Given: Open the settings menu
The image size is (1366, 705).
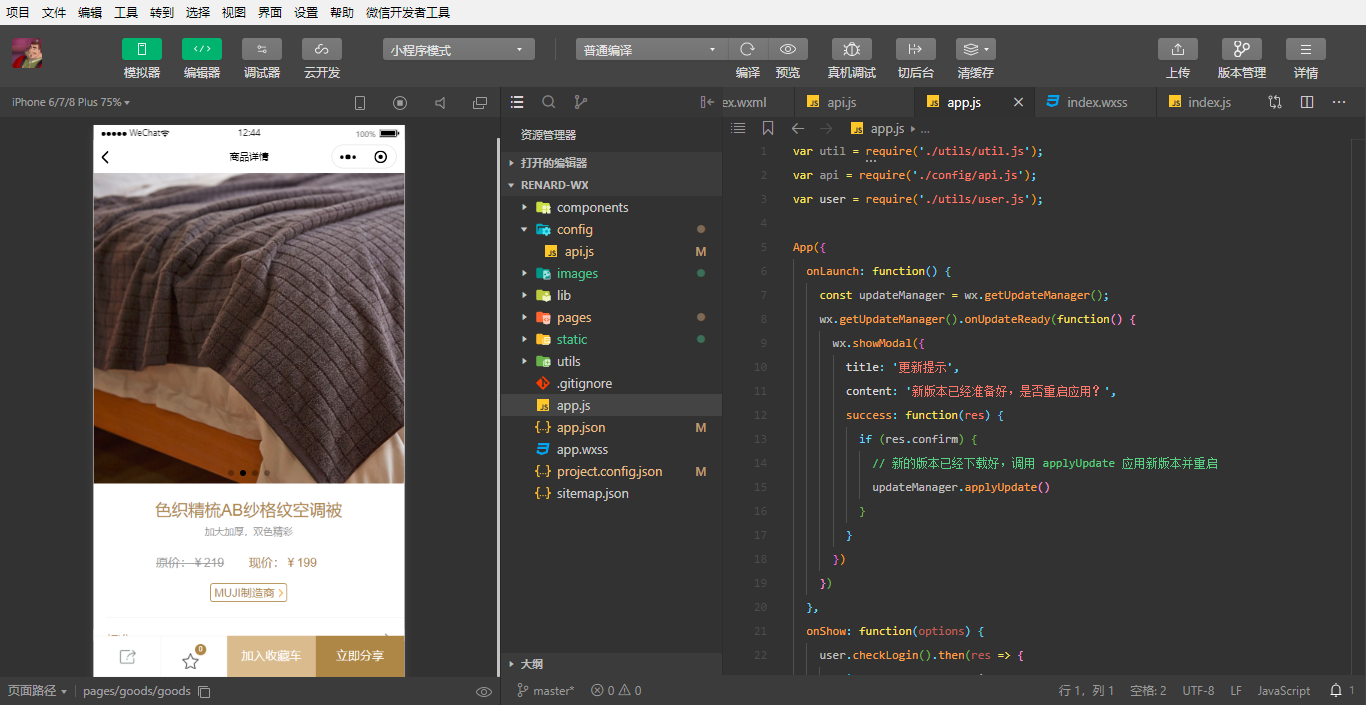Looking at the screenshot, I should click(306, 13).
